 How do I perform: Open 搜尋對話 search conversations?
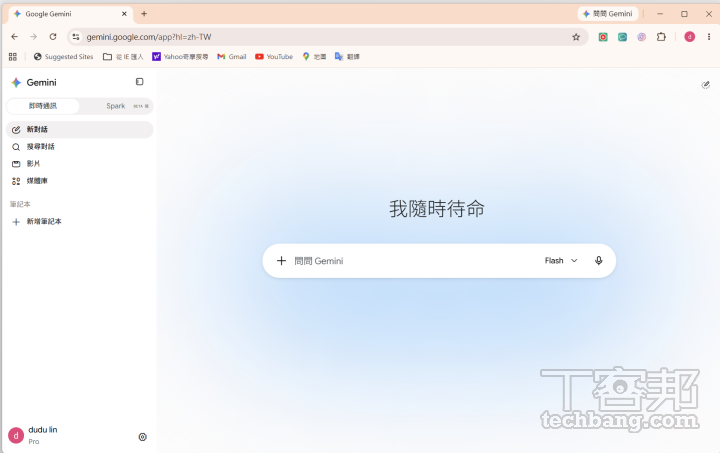point(79,147)
